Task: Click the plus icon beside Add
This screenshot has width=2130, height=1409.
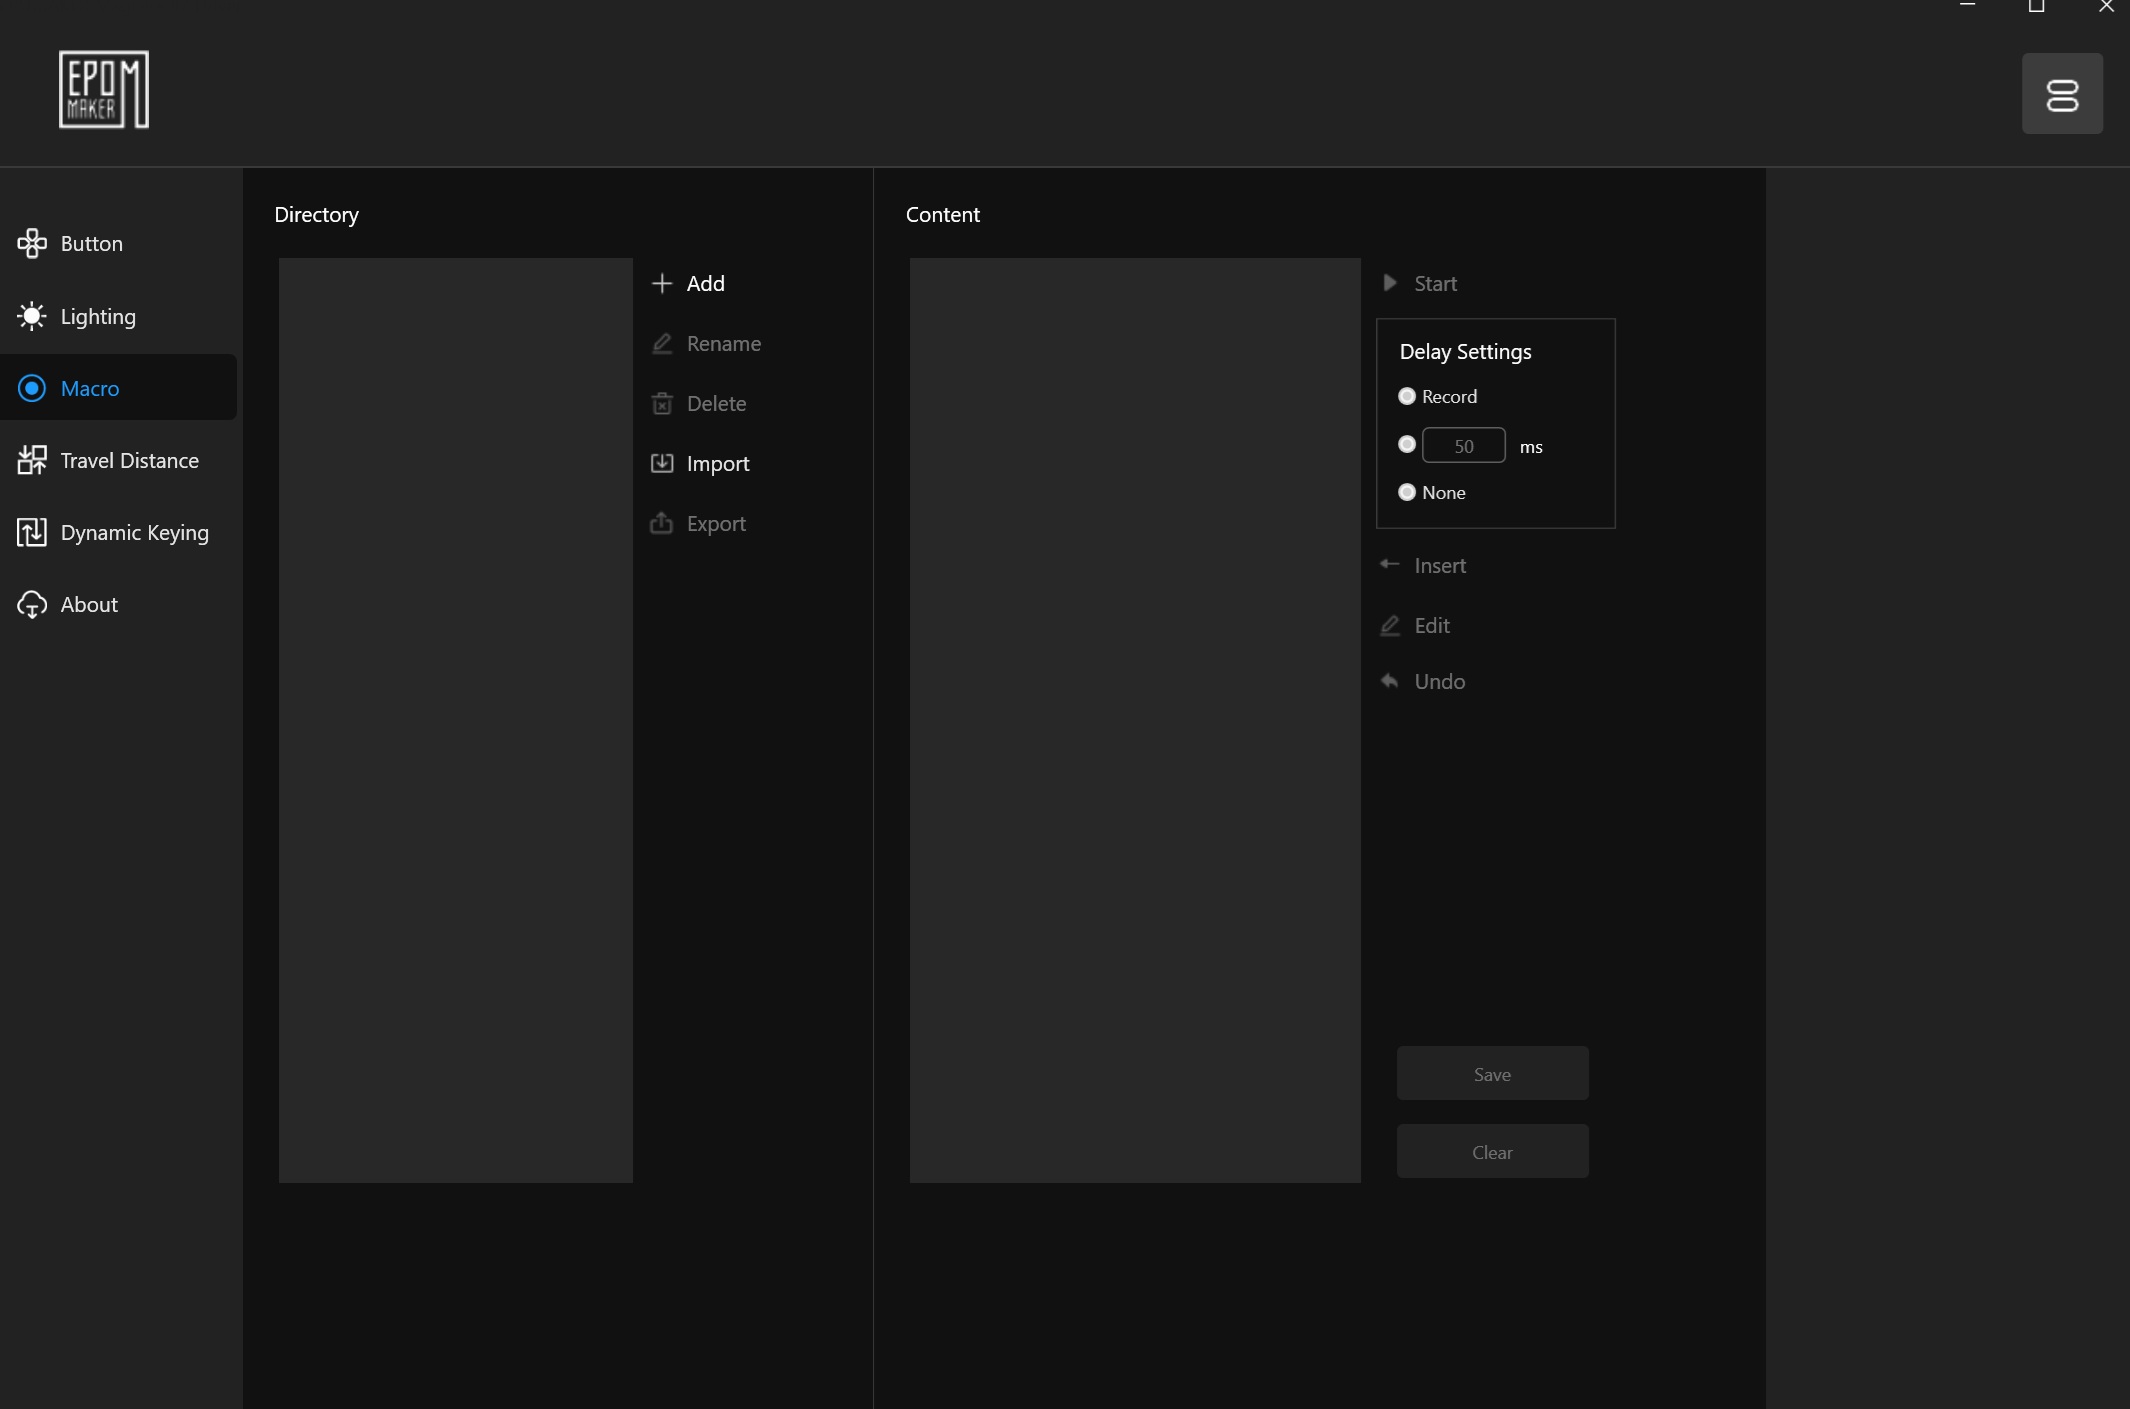Action: point(662,283)
